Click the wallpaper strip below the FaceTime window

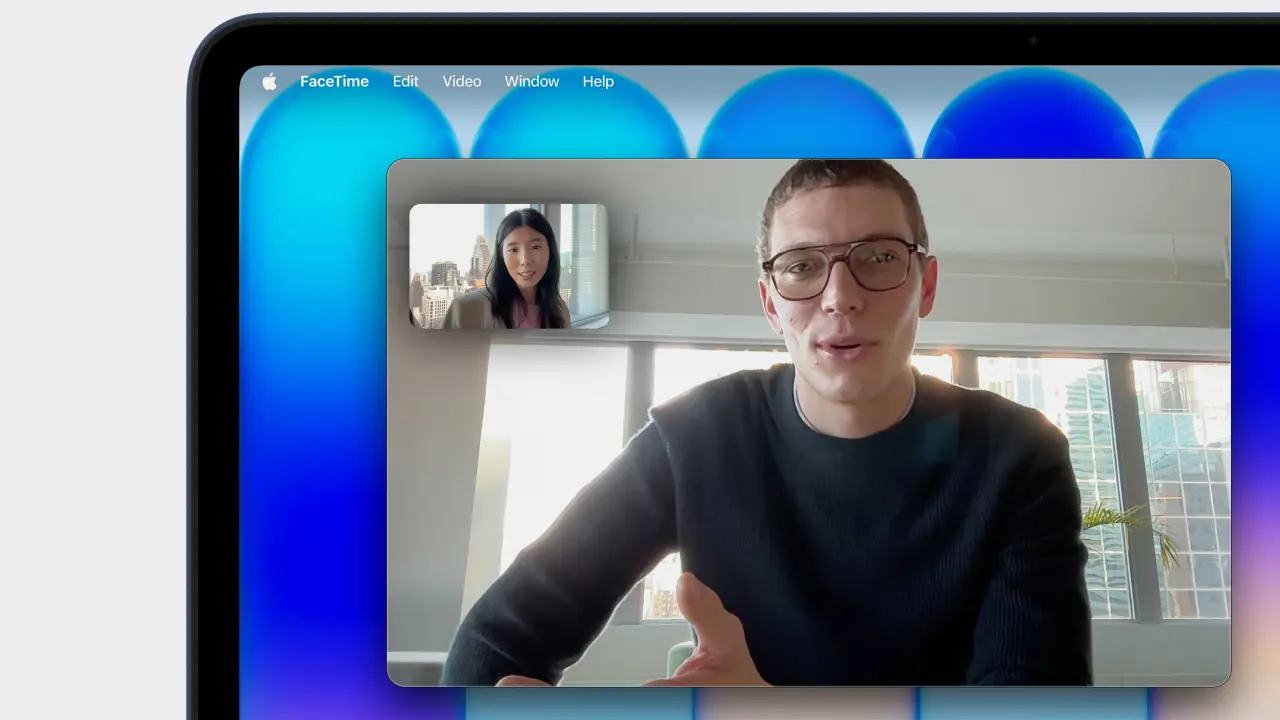click(800, 704)
